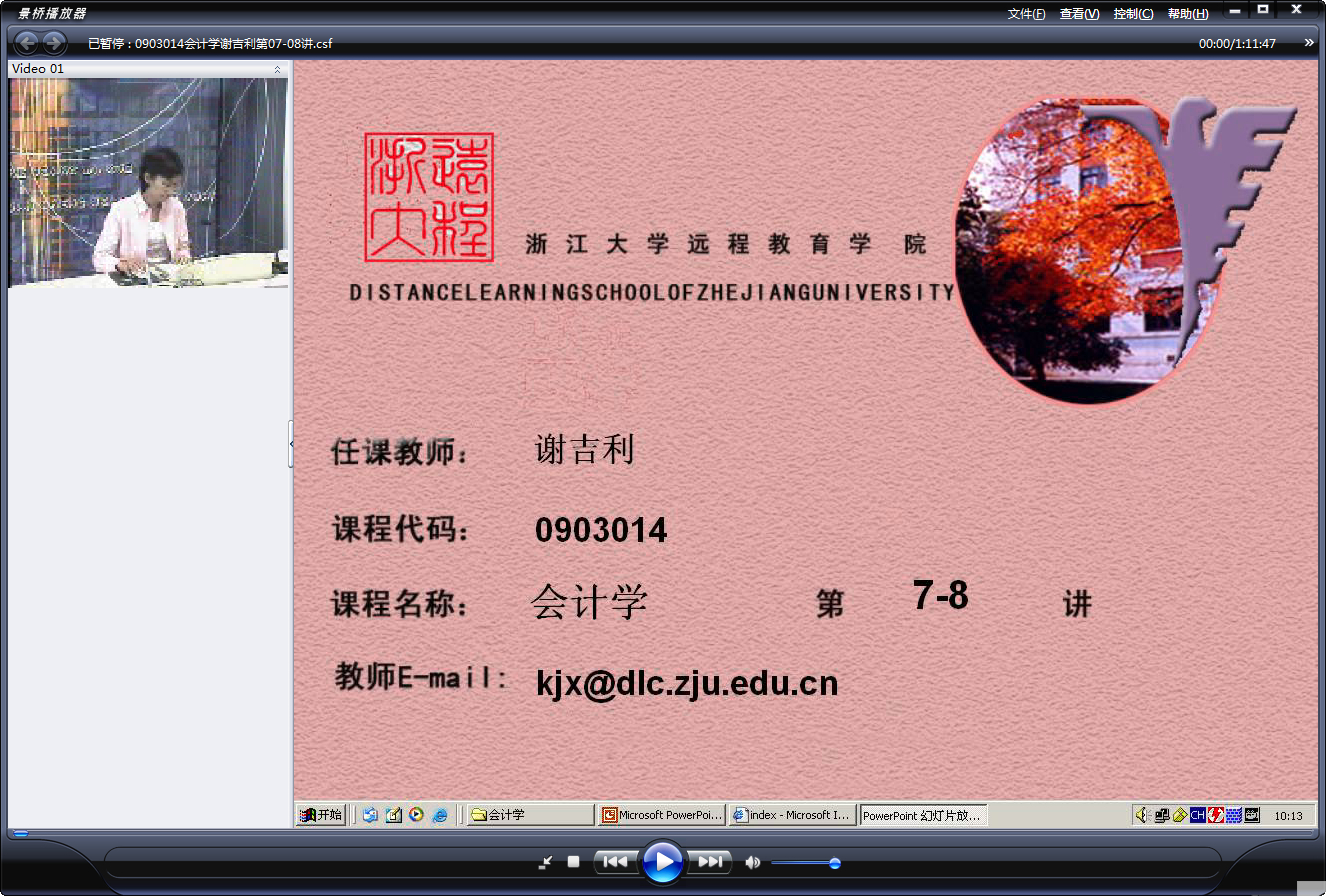Skip to the previous track button
The image size is (1326, 896).
click(x=615, y=861)
